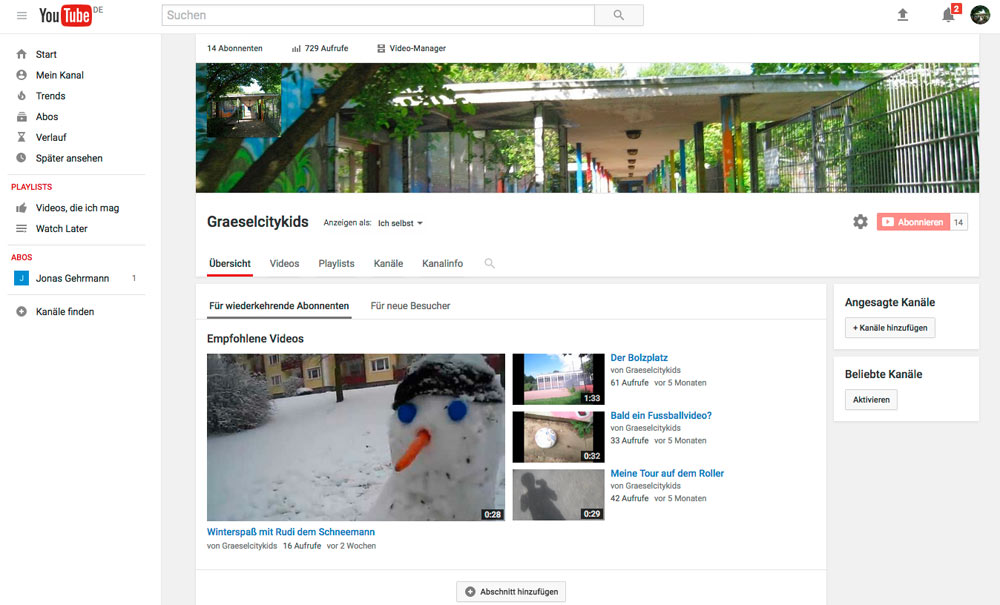
Task: Click the Start sidebar label
Action: [x=46, y=54]
